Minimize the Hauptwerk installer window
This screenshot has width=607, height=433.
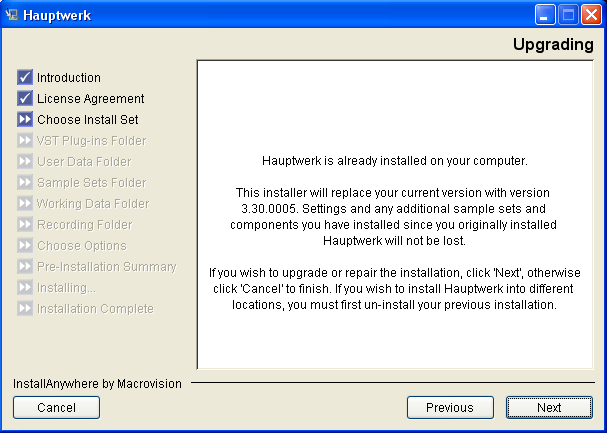click(x=545, y=15)
